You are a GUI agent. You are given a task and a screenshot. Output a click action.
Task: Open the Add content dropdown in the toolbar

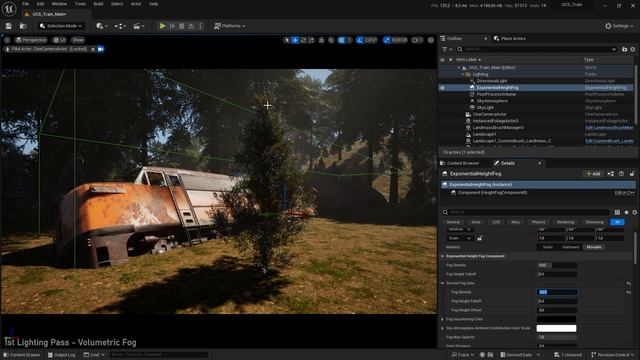click(x=102, y=26)
